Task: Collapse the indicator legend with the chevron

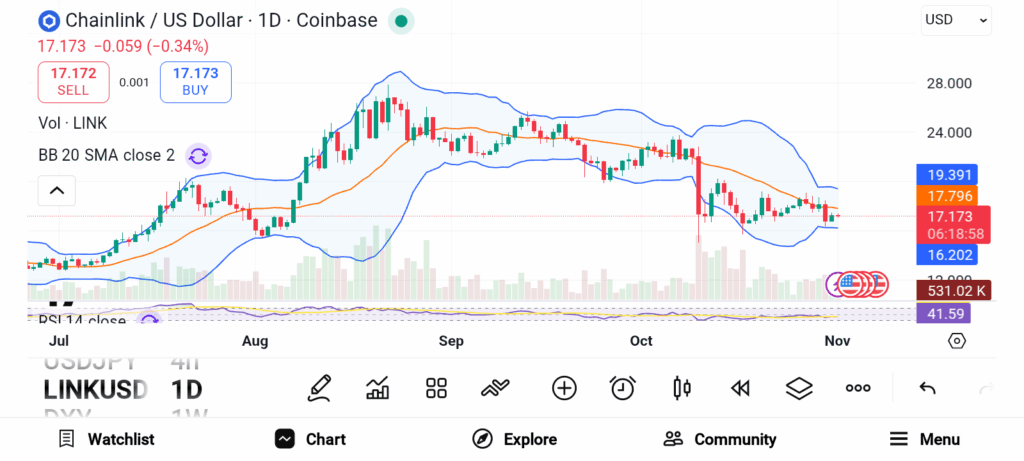Action: 57,190
